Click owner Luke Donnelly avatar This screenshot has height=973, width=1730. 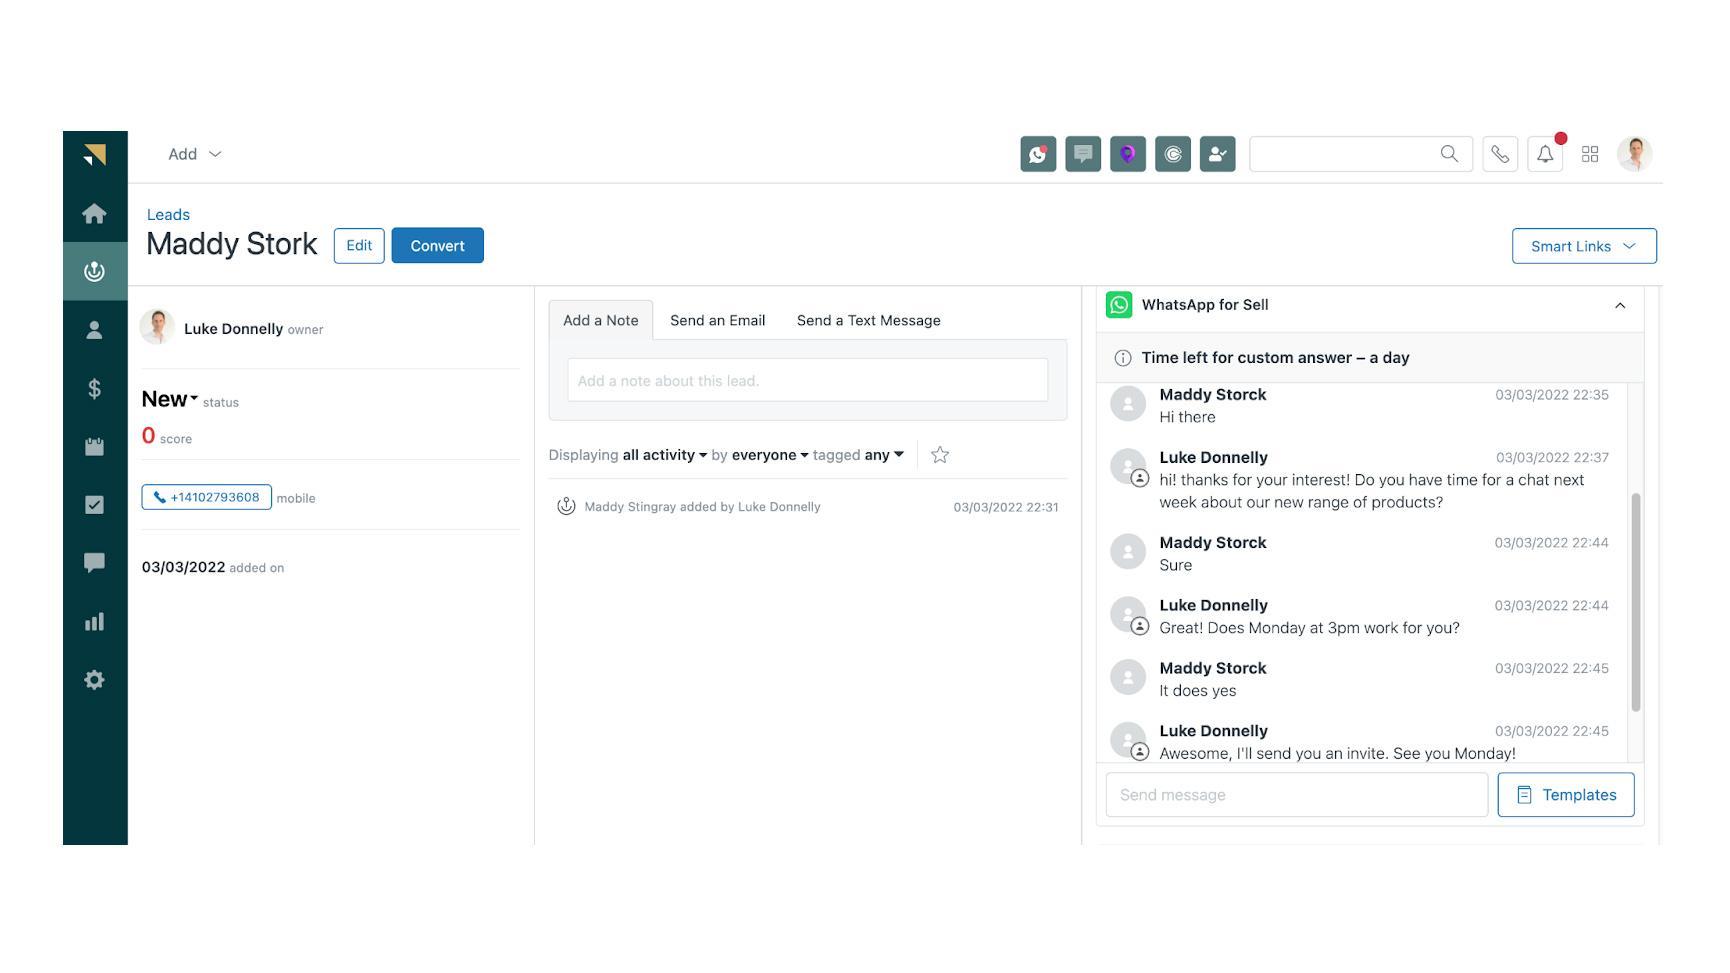click(x=157, y=327)
